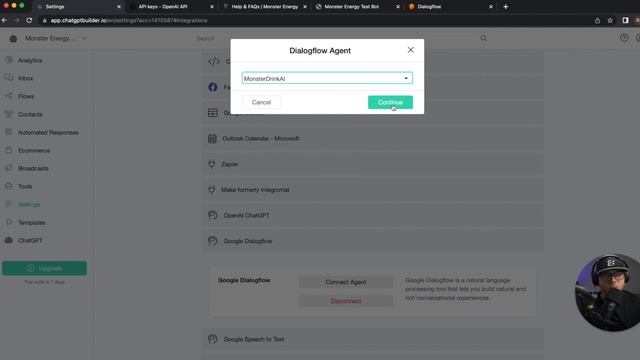Click Cancel in Dialogflow Agent dialog
This screenshot has width=640, height=360.
(x=261, y=102)
